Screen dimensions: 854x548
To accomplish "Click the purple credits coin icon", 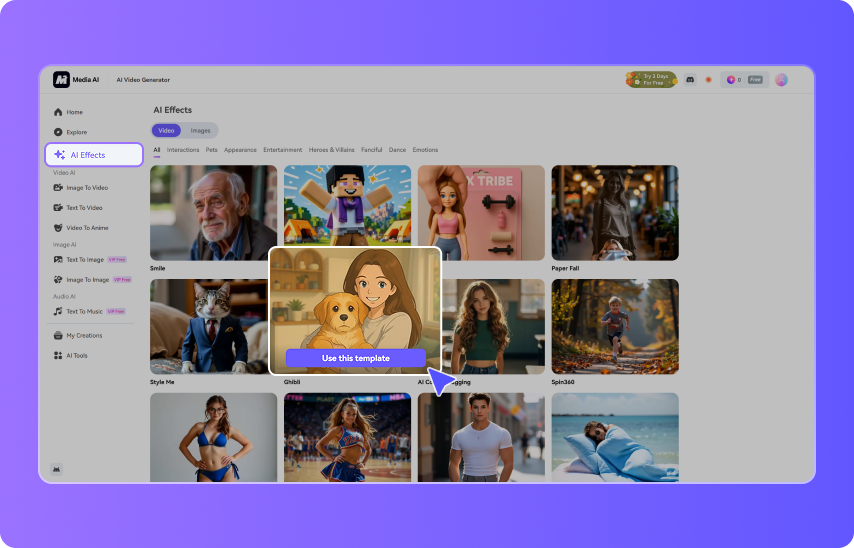I will pos(731,79).
